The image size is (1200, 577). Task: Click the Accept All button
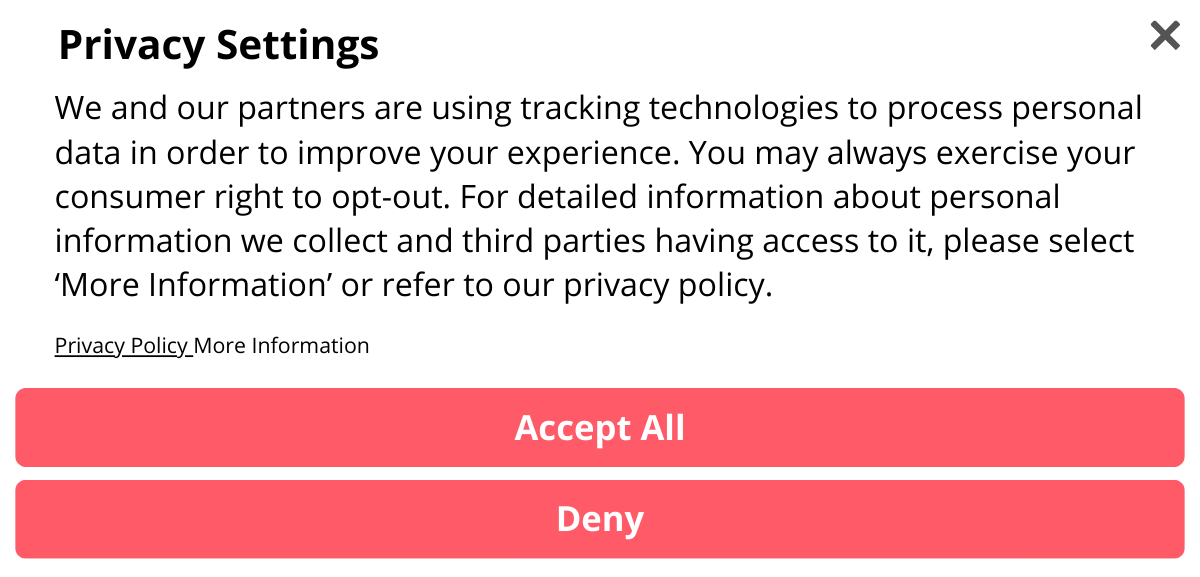[600, 428]
